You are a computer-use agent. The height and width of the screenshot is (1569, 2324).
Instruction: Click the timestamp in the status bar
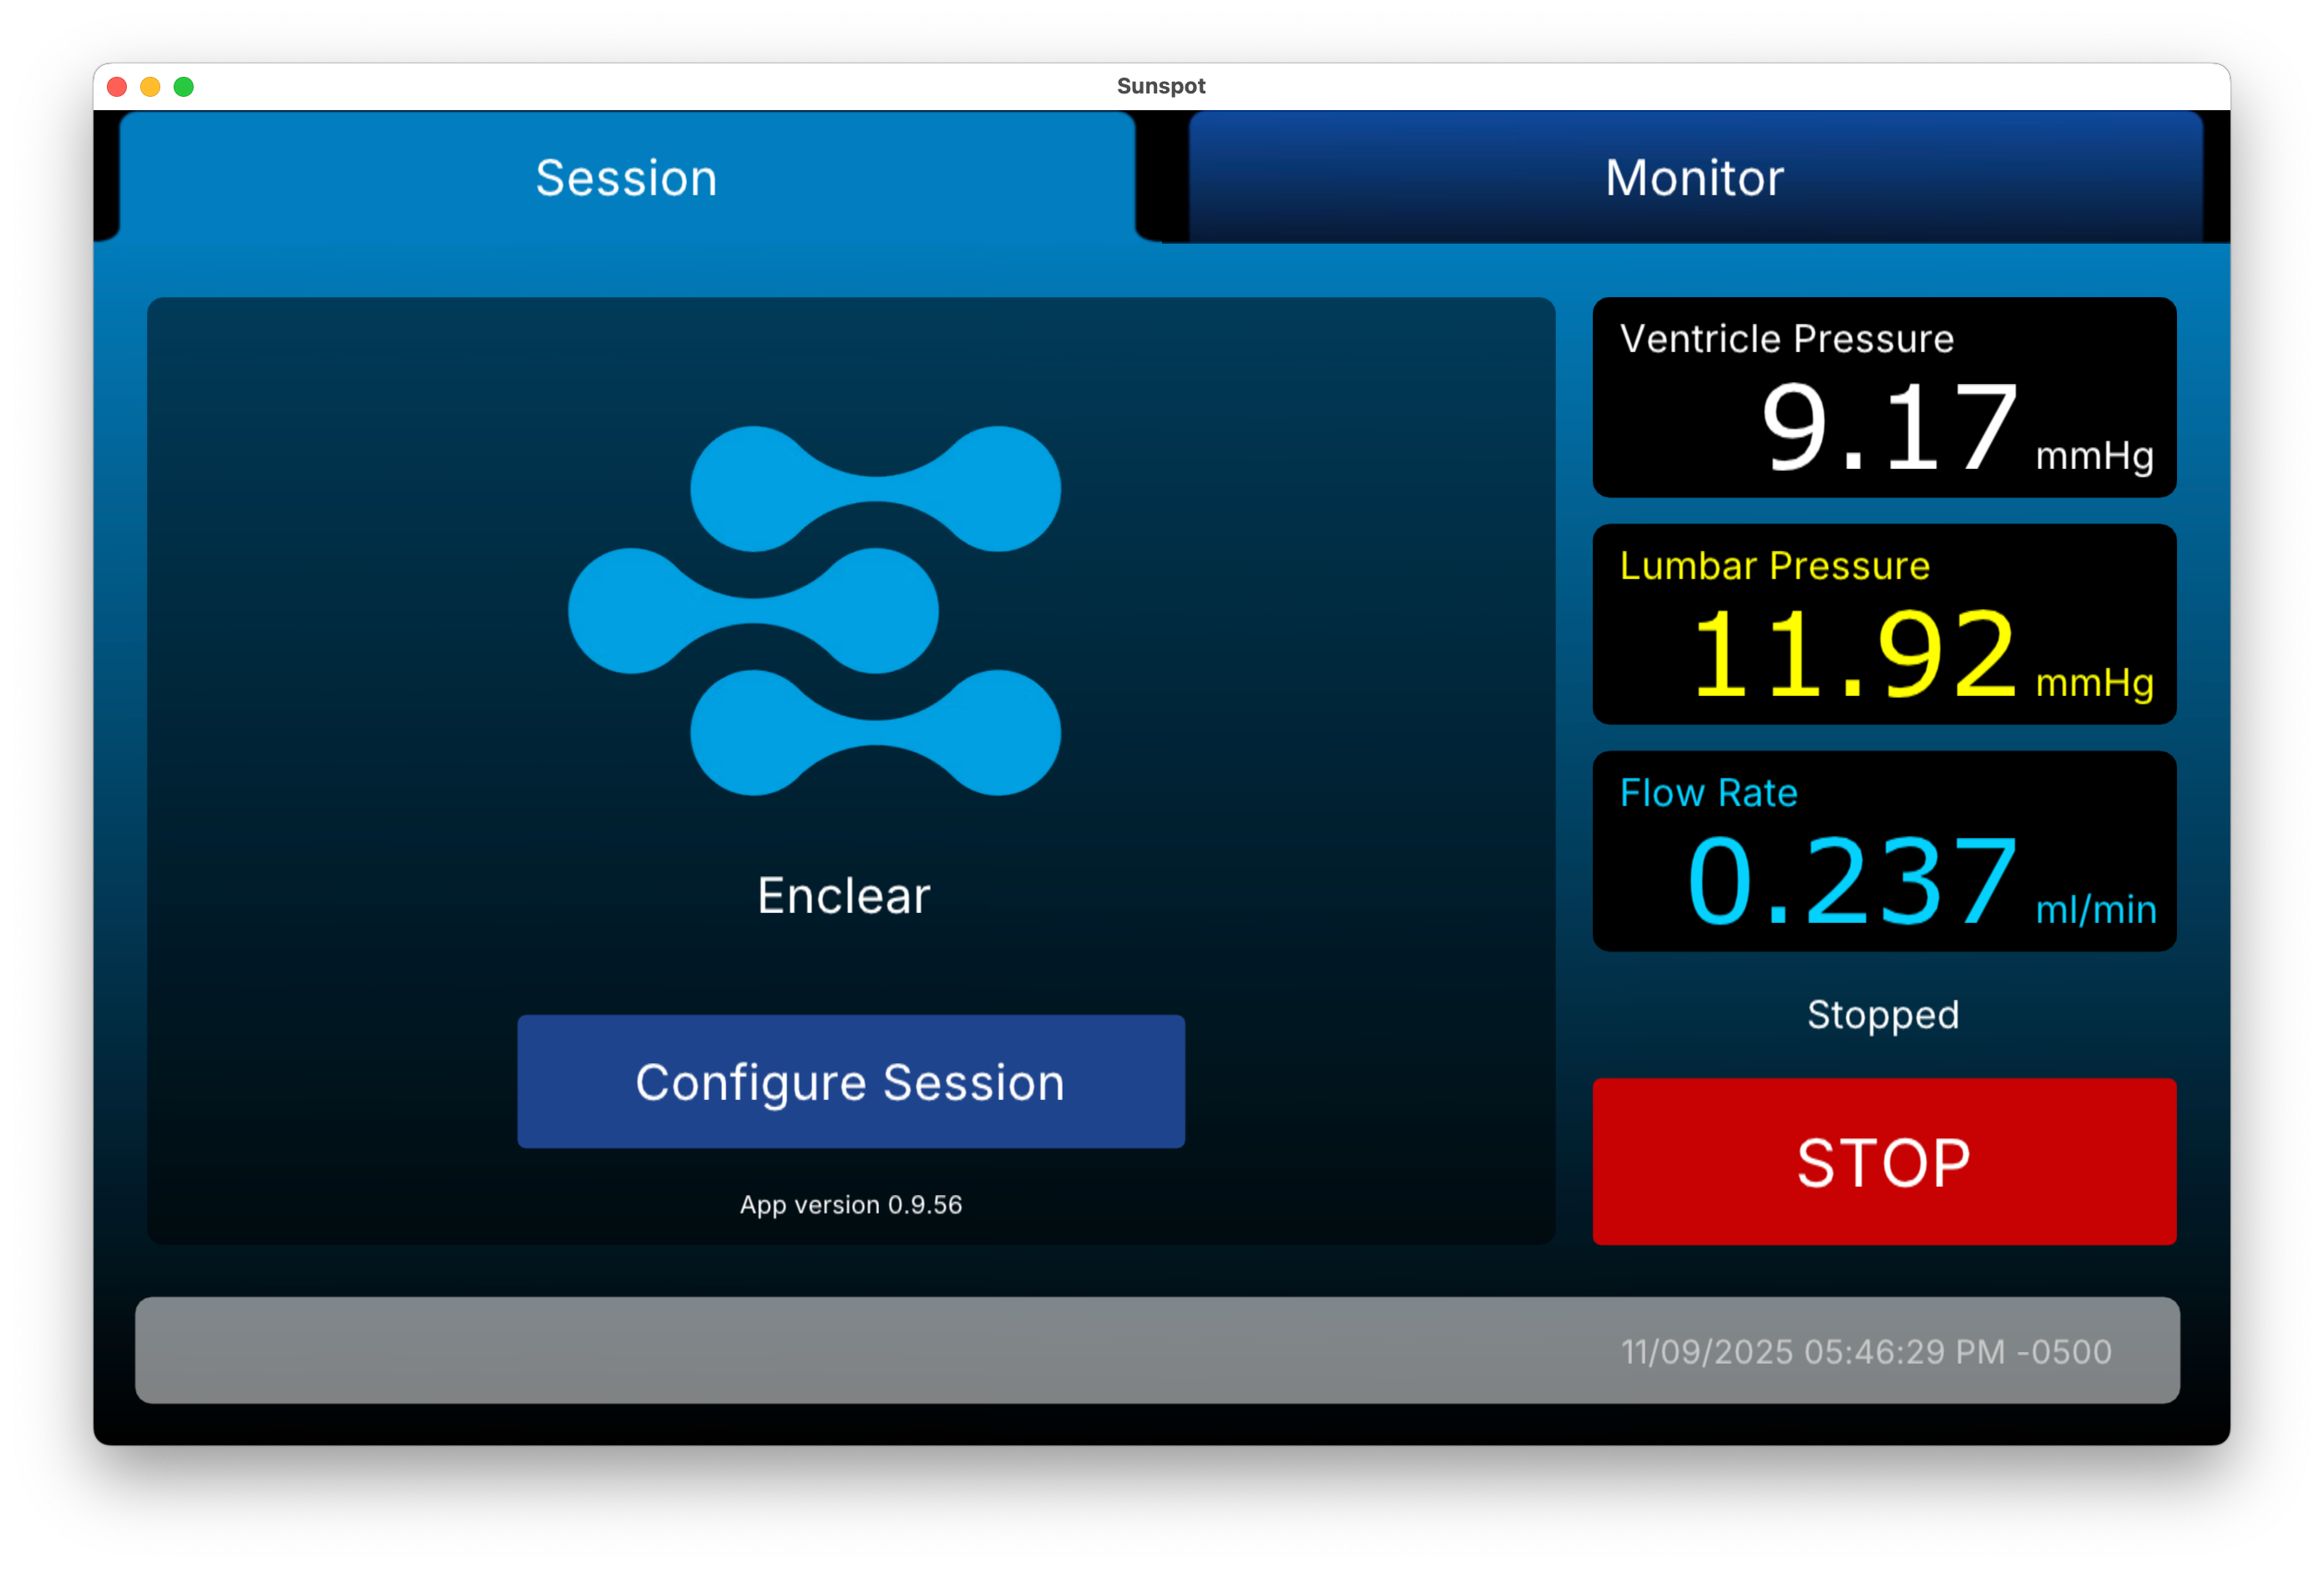(1865, 1351)
